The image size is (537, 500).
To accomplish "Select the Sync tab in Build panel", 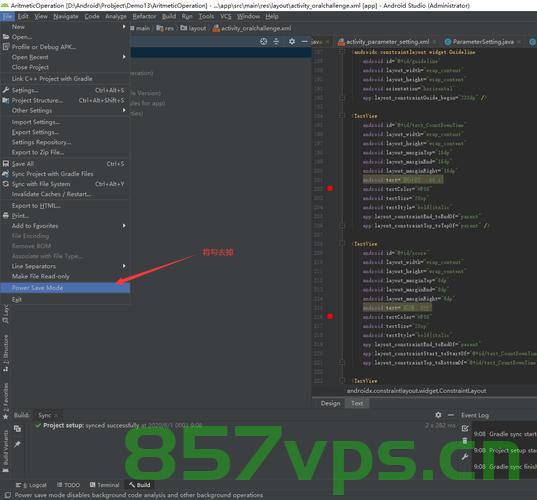I will tap(45, 415).
